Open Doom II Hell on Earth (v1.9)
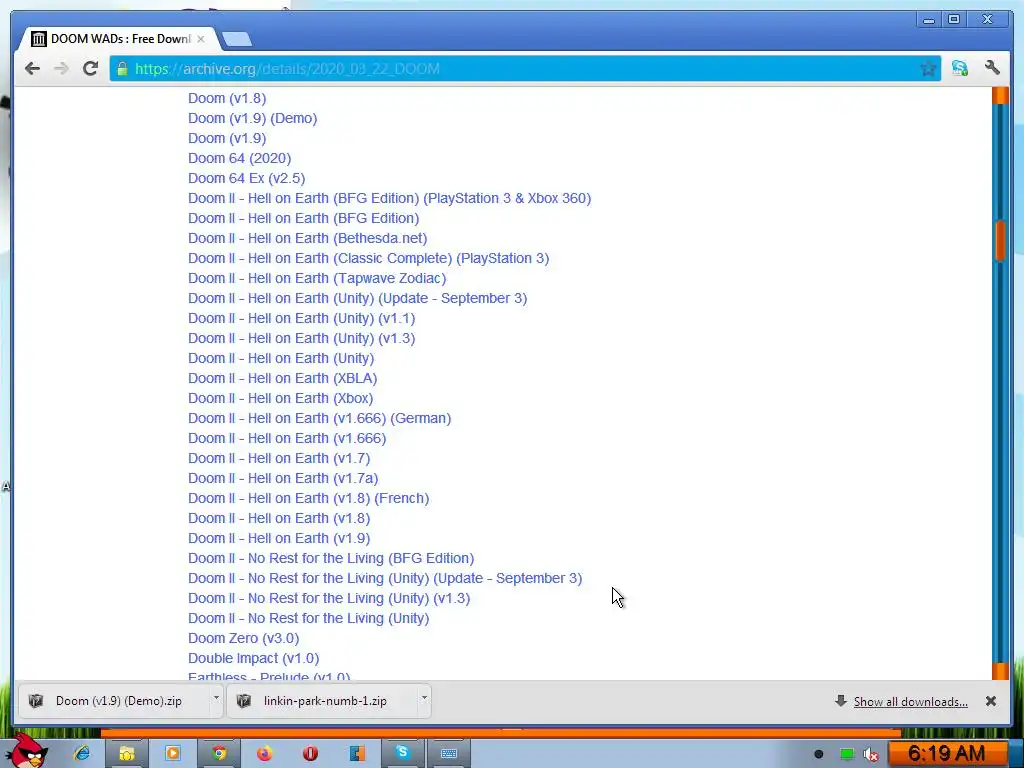Viewport: 1024px width, 768px height. pos(279,538)
